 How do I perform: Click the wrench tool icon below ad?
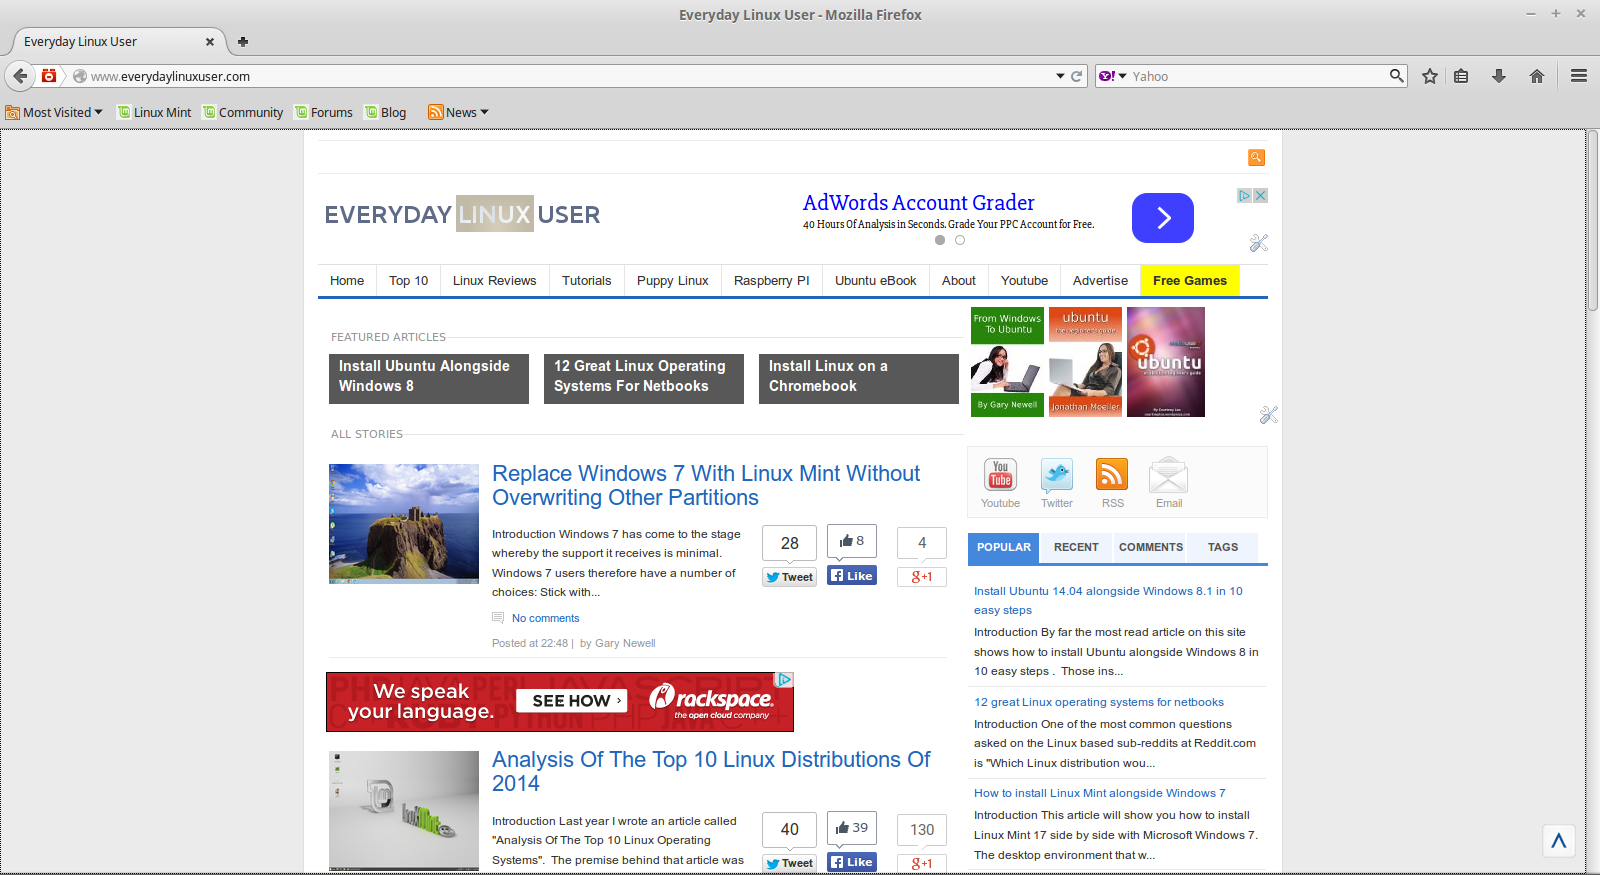point(1259,243)
